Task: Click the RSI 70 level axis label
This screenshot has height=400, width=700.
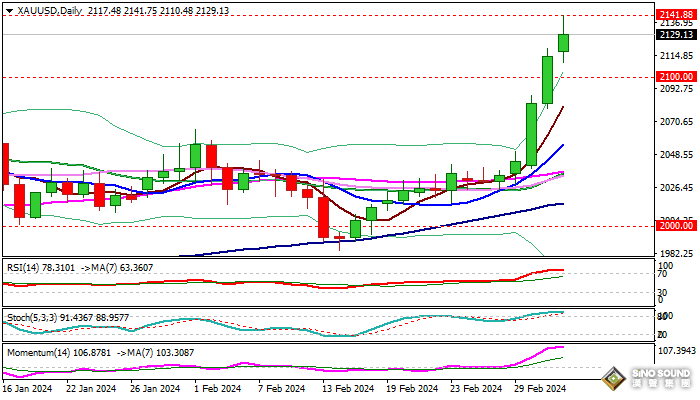Action: tap(662, 273)
